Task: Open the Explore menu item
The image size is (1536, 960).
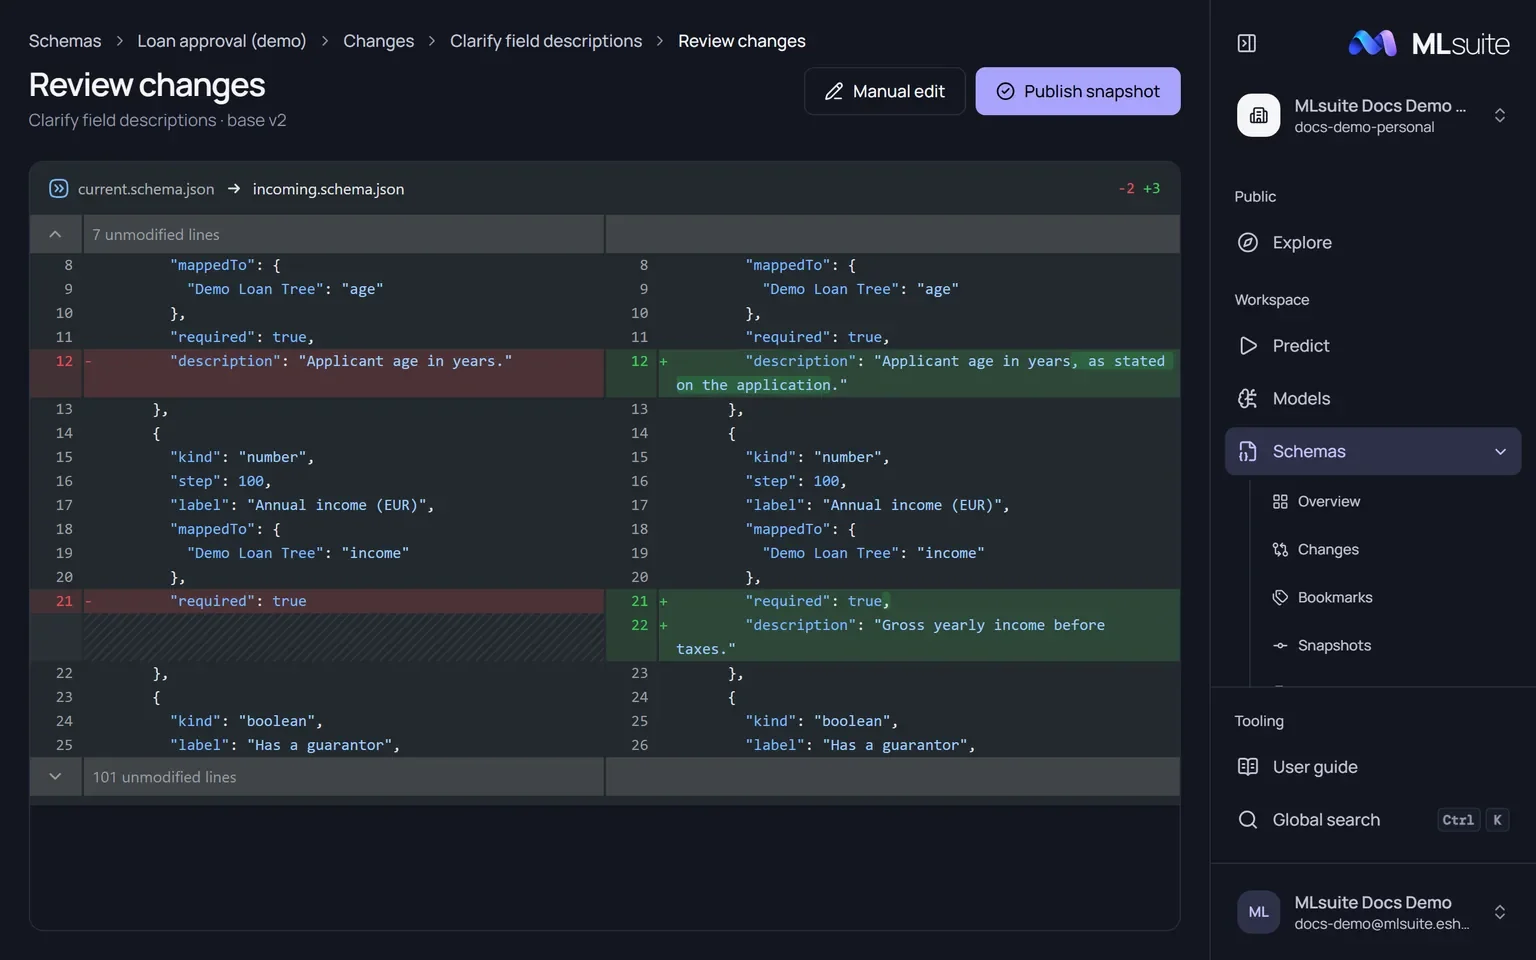Action: pyautogui.click(x=1373, y=242)
